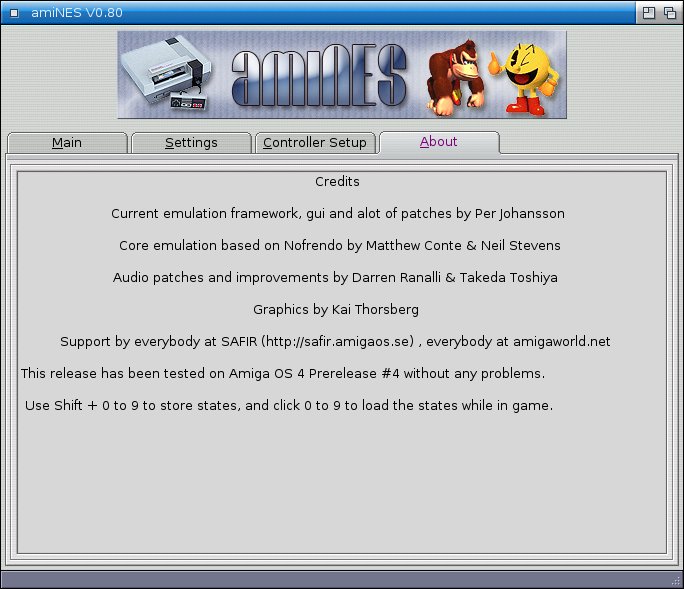Click the amiNES V0.80 title bar text
Screen dimensions: 684x589
tap(77, 13)
